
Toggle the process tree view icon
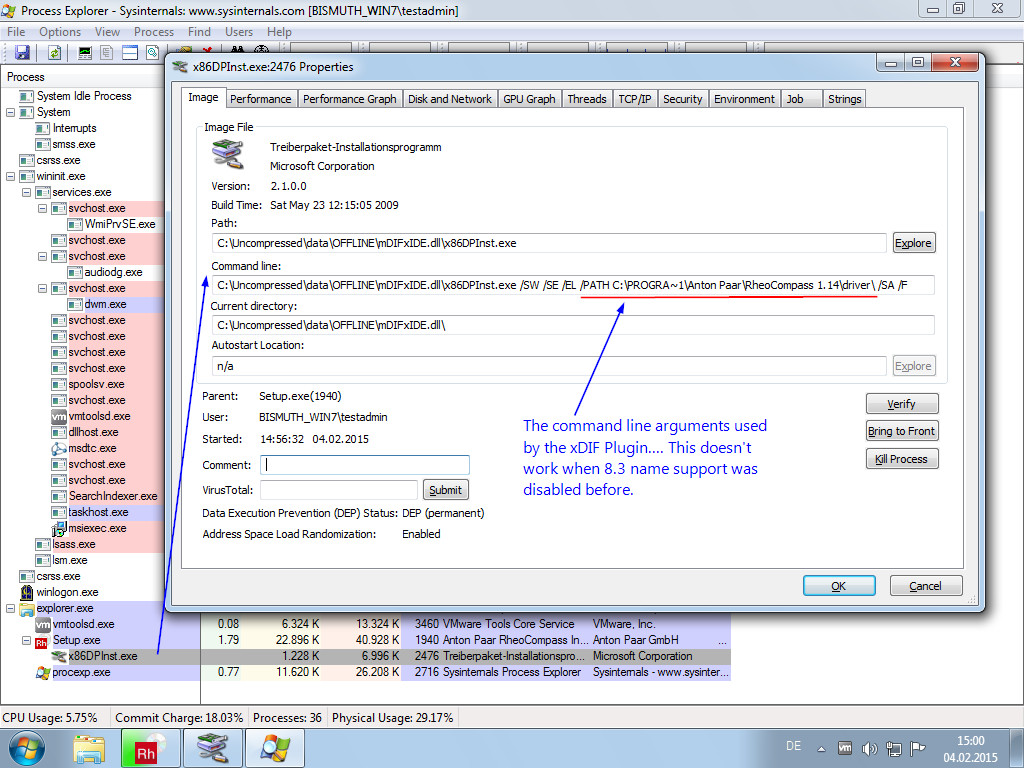click(x=106, y=53)
